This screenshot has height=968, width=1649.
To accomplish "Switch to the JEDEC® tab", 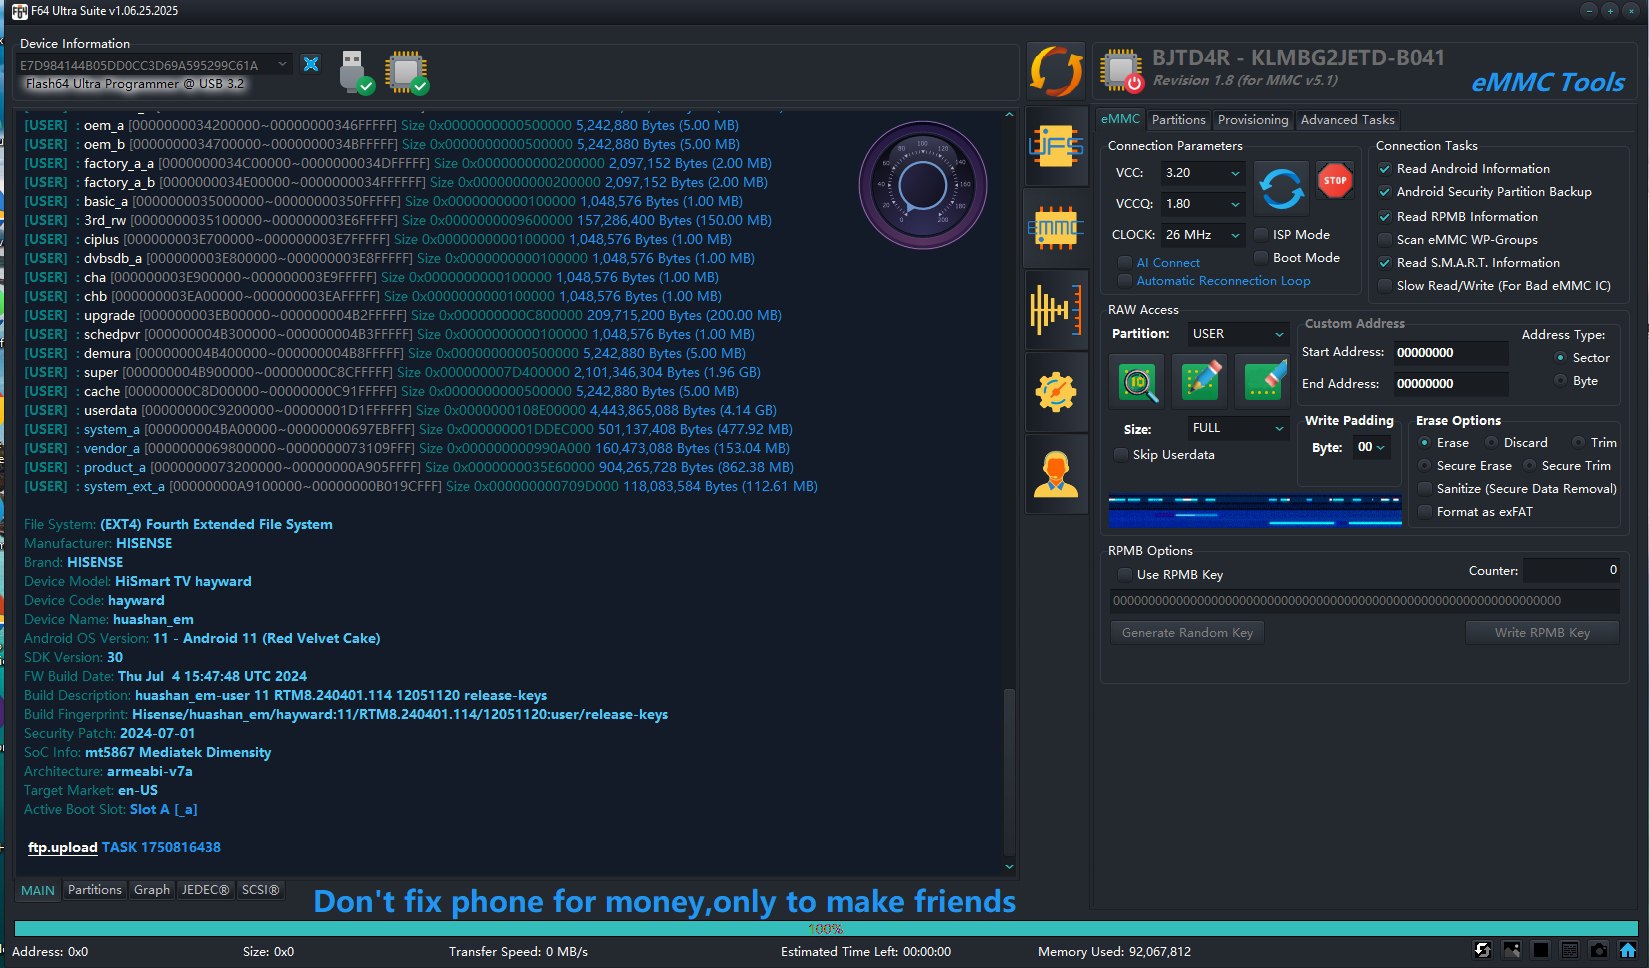I will tap(205, 890).
